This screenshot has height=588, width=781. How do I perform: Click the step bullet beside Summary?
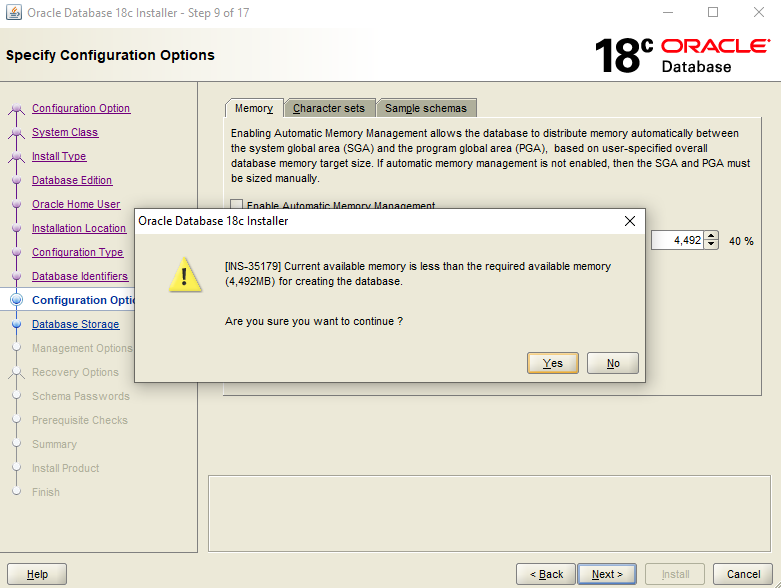tap(16, 443)
